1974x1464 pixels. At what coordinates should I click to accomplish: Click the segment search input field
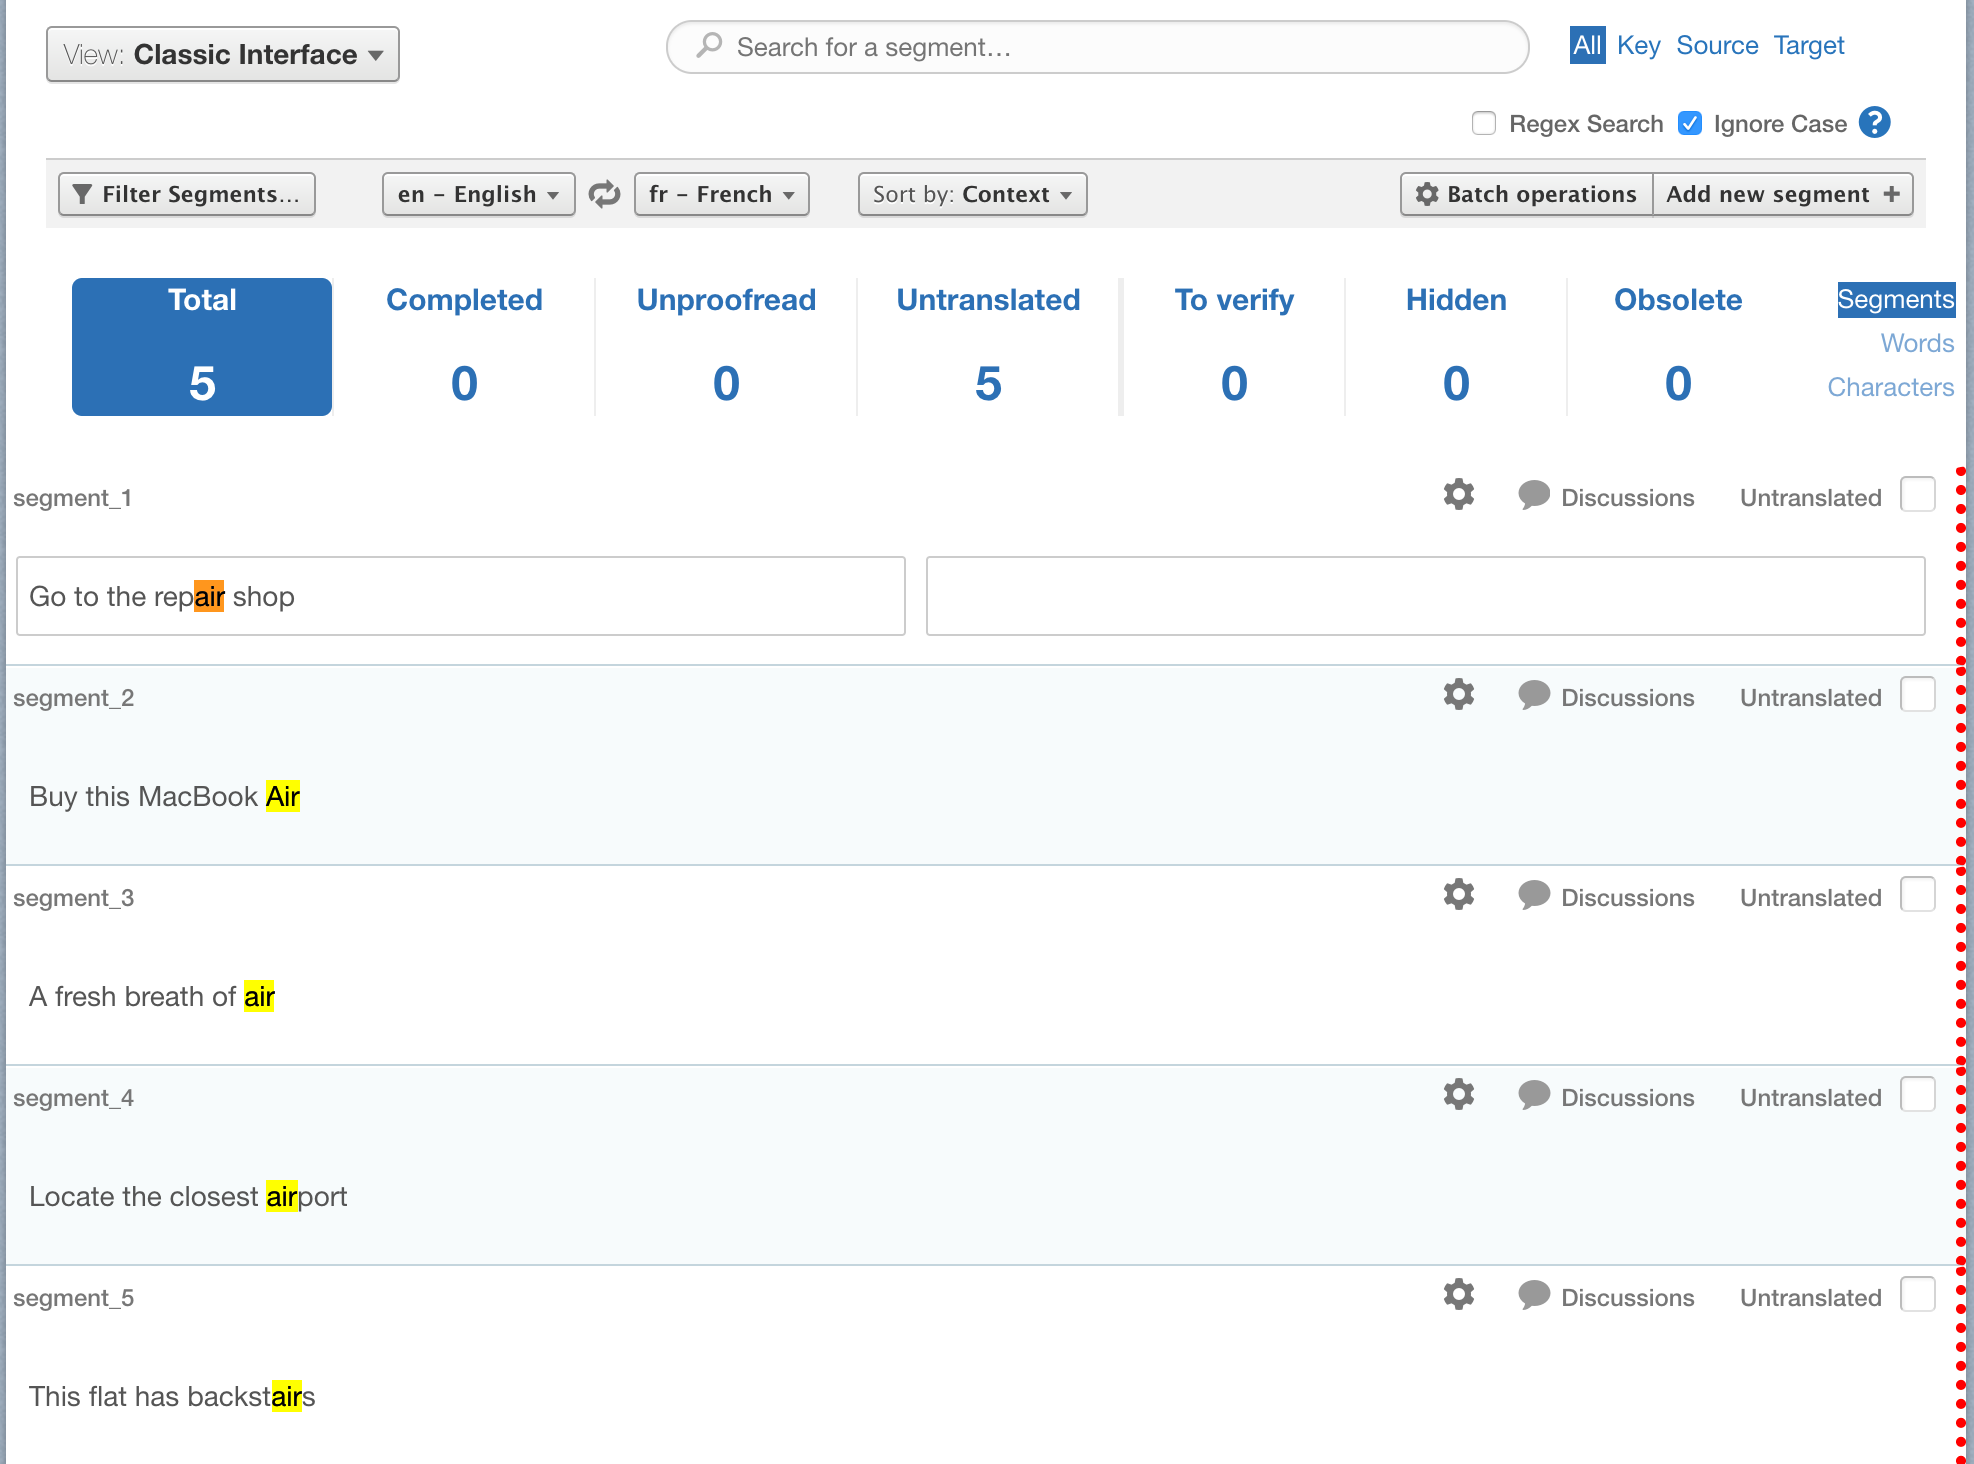[x=1100, y=47]
